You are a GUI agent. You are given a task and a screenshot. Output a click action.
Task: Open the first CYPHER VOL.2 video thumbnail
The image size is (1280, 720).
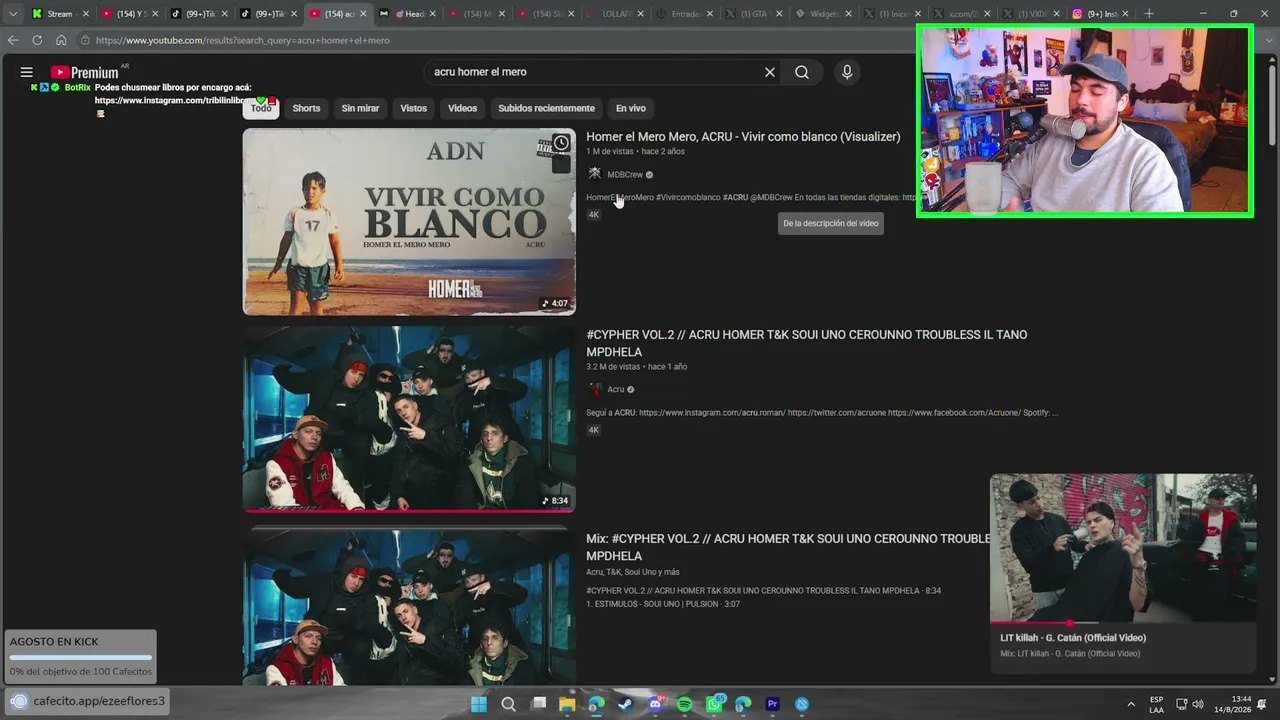point(409,420)
